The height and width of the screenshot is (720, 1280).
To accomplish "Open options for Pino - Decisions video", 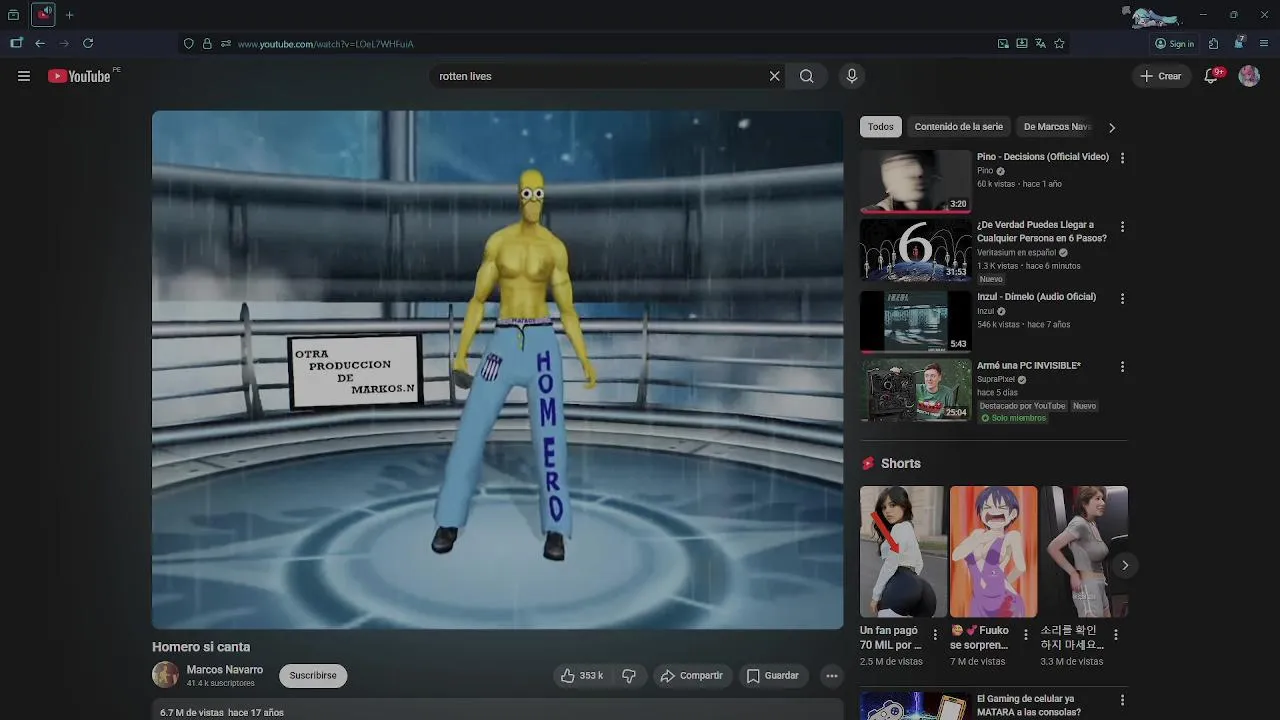I will point(1122,158).
